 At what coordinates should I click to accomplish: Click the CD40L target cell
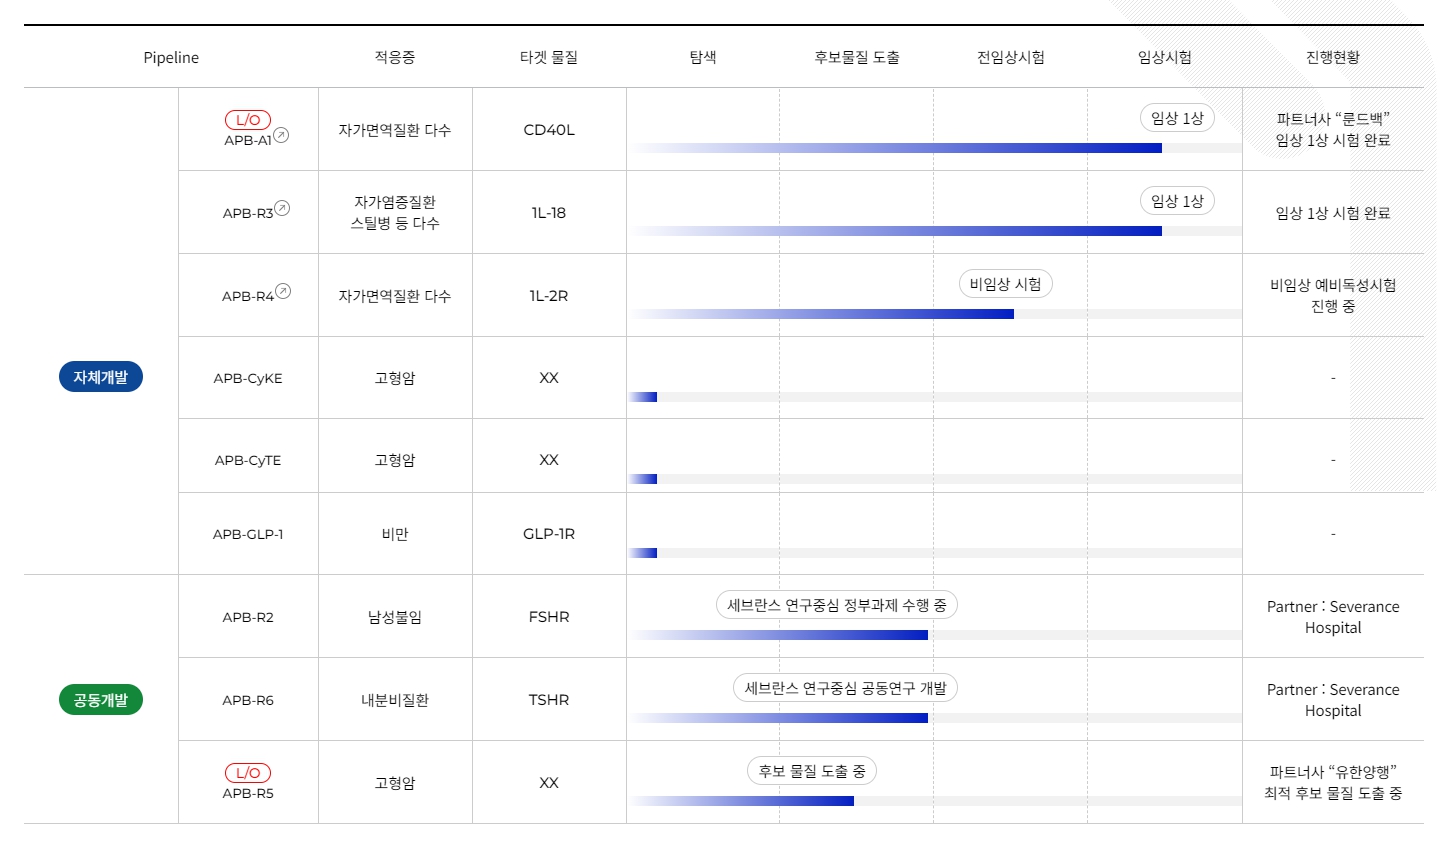click(549, 130)
